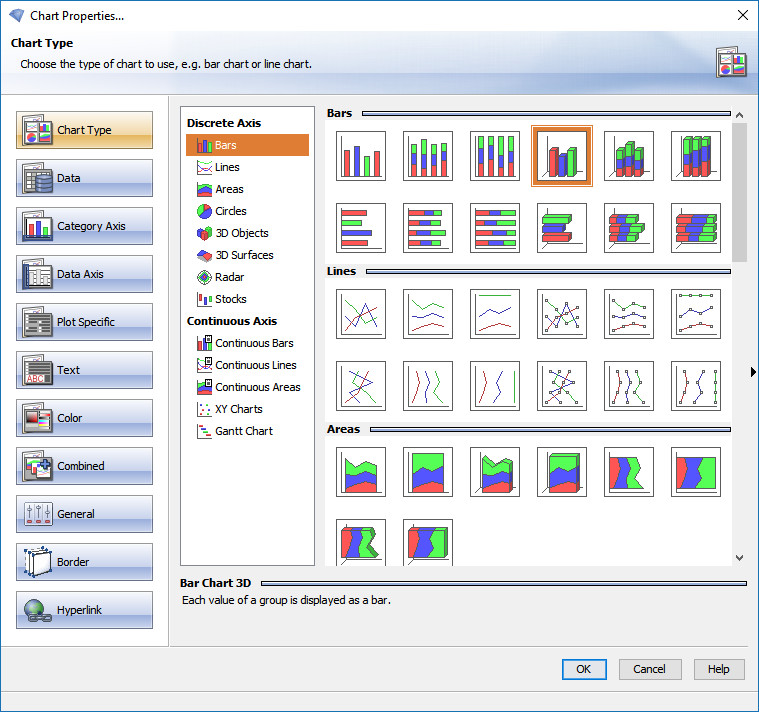Pick the first line chart thumbnail
This screenshot has height=712, width=759.
click(x=361, y=314)
